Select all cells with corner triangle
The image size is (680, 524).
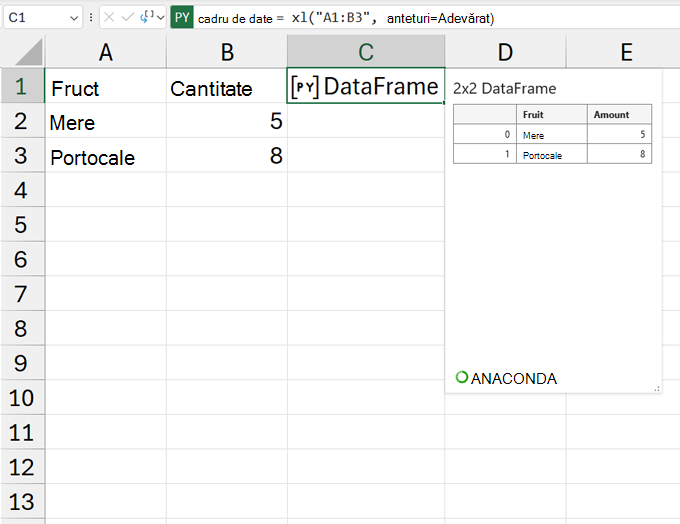tap(29, 52)
